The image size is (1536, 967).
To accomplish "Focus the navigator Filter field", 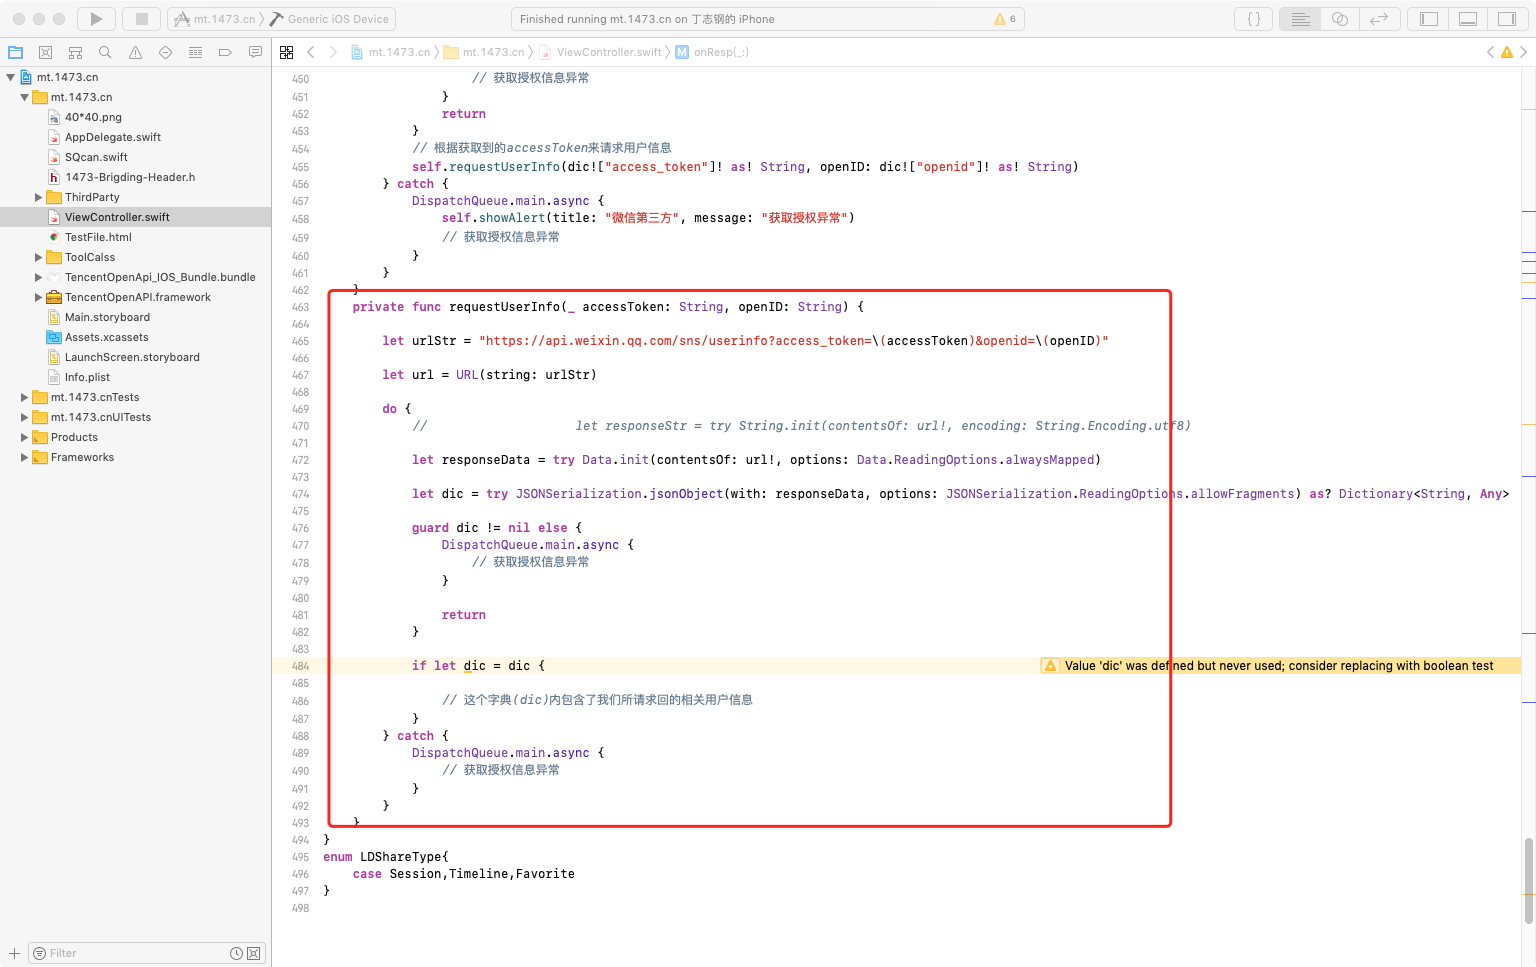I will tap(146, 953).
